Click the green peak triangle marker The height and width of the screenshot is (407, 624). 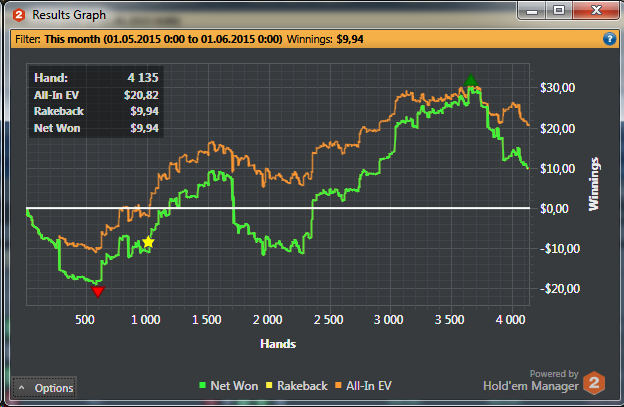pos(470,80)
